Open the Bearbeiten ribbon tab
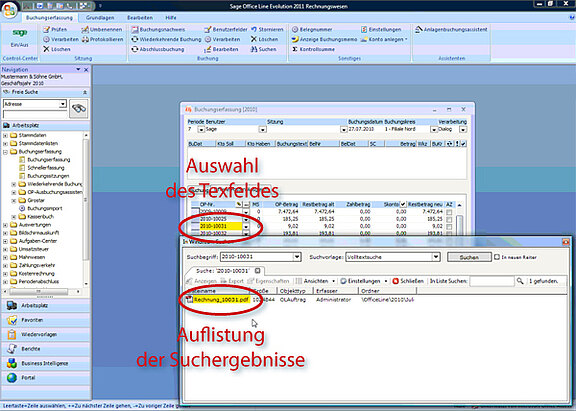This screenshot has height=411, width=576. point(140,18)
